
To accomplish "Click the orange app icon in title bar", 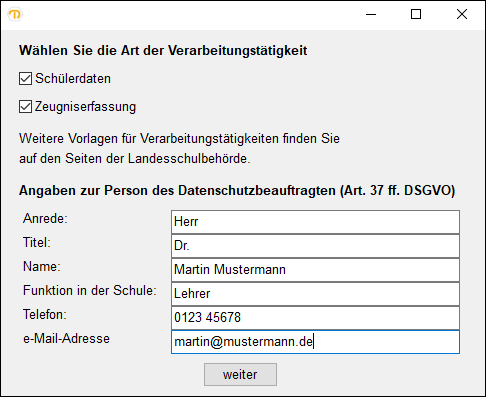I will click(x=15, y=14).
